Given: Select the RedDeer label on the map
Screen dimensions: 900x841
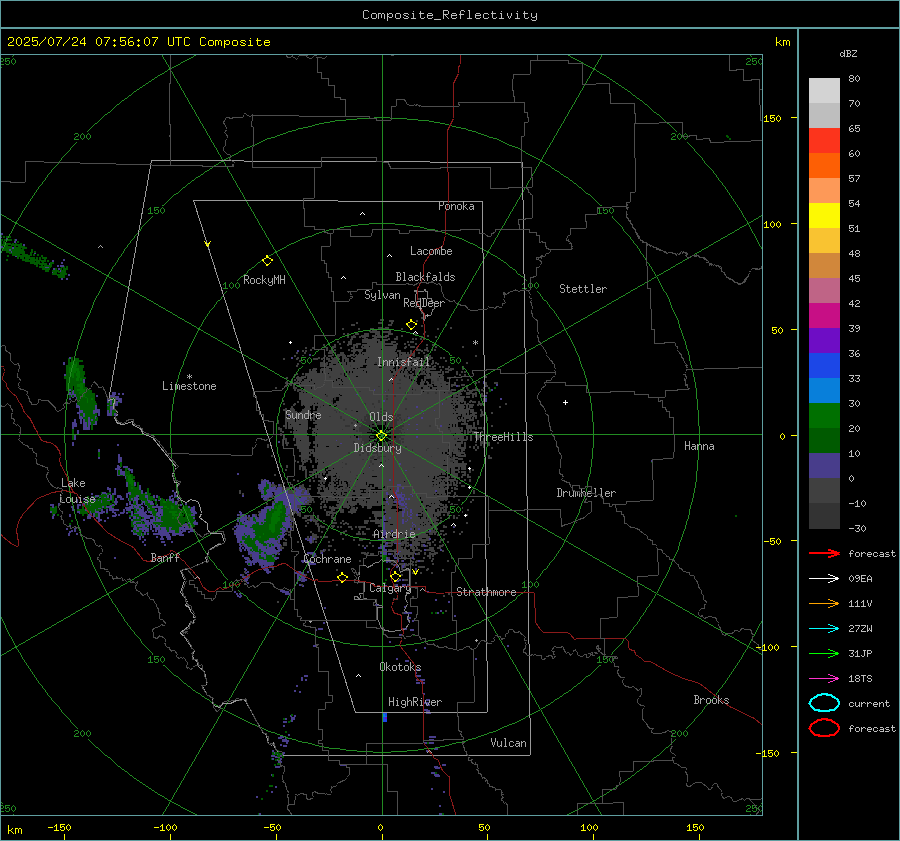Looking at the screenshot, I should (424, 303).
